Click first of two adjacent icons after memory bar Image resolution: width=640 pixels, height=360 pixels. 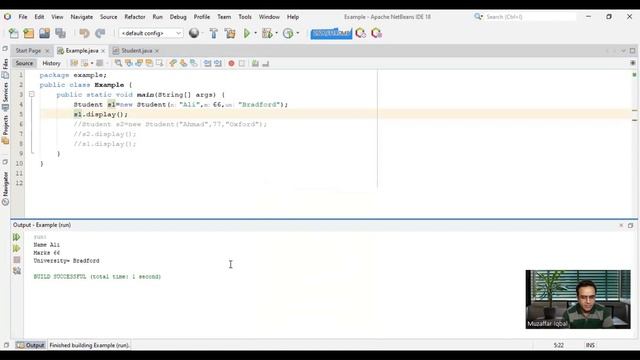pyautogui.click(x=361, y=33)
